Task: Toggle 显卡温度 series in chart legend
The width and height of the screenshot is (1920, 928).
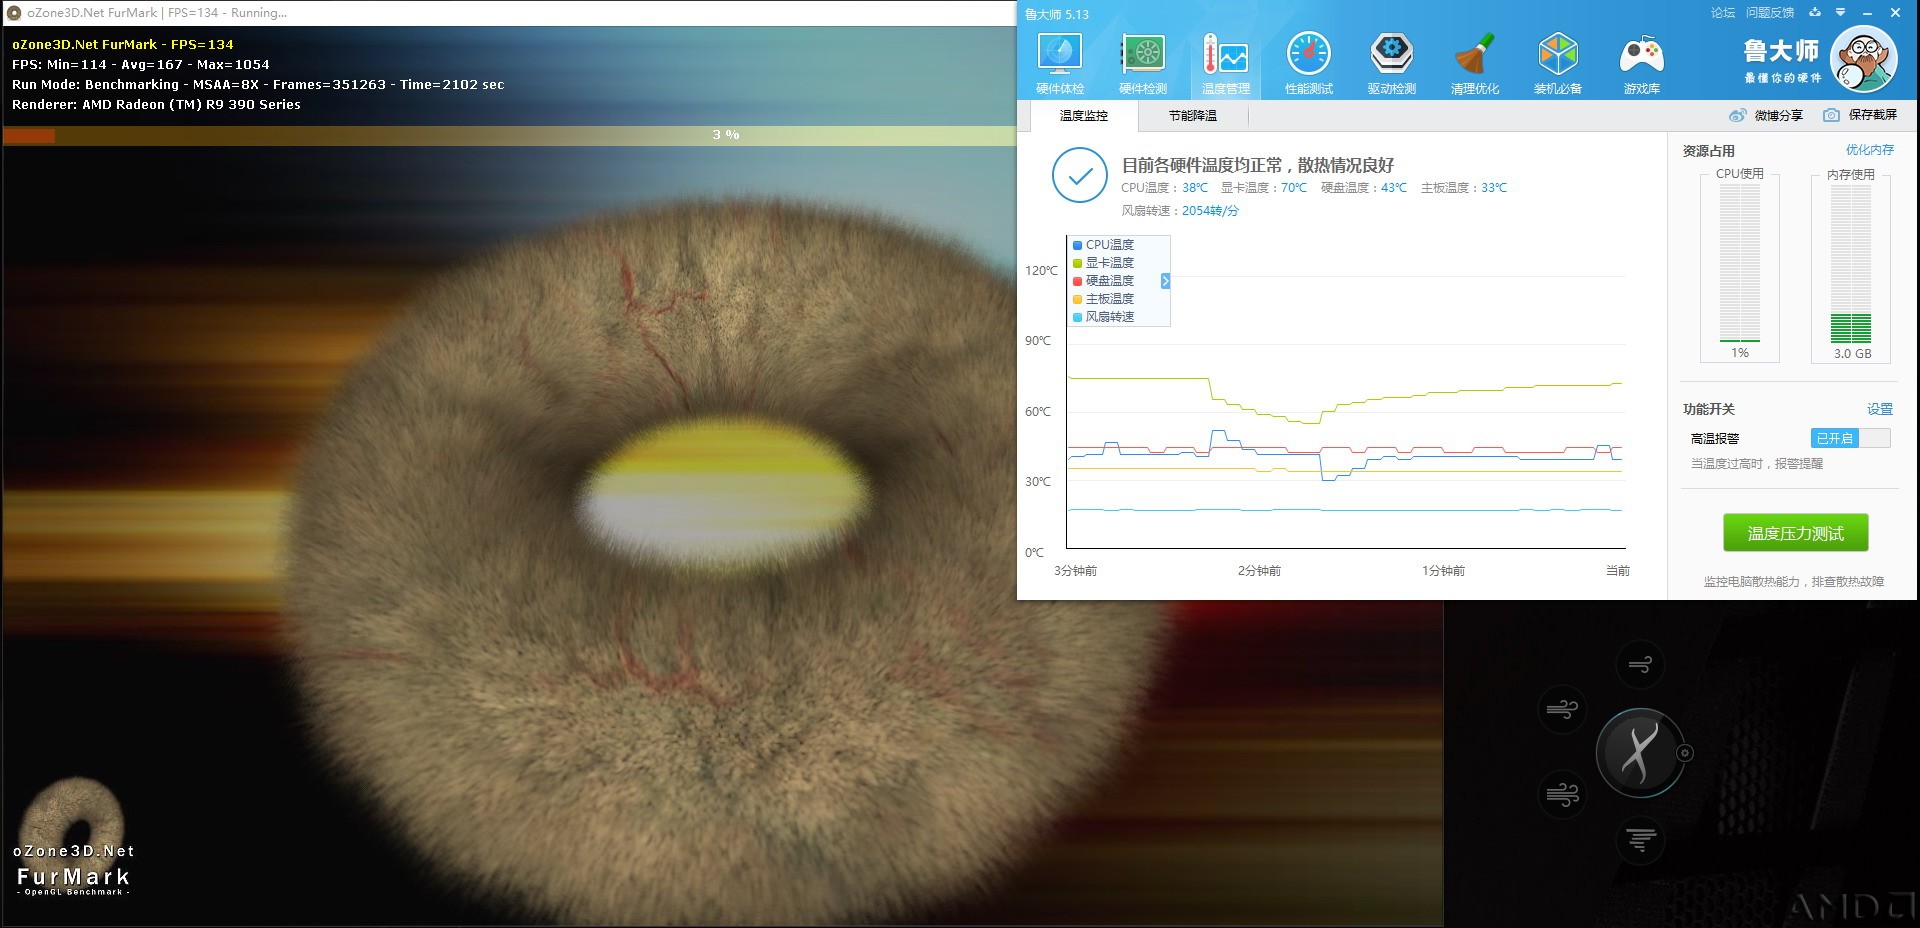Action: 1103,263
